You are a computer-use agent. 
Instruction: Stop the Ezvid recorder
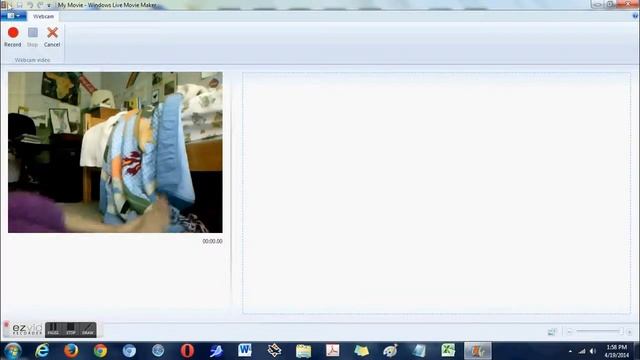click(71, 329)
